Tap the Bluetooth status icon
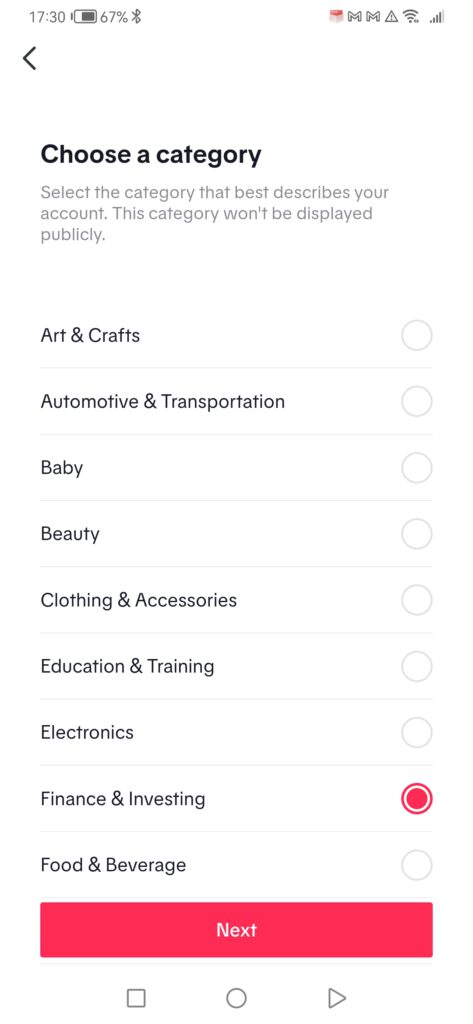Viewport: 473px width, 1024px height. (136, 17)
